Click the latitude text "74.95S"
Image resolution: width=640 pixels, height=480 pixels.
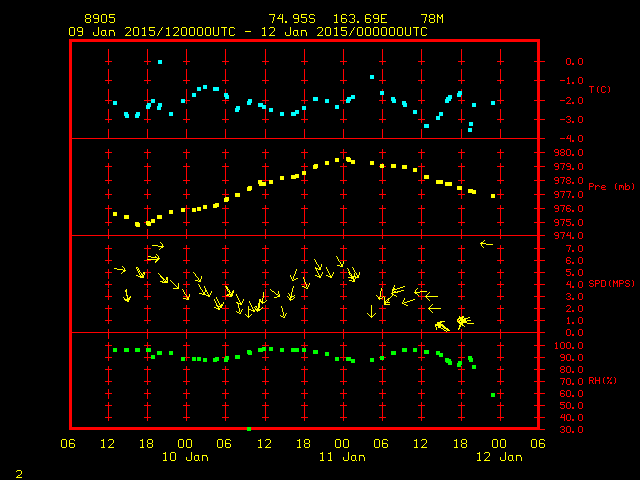292,19
